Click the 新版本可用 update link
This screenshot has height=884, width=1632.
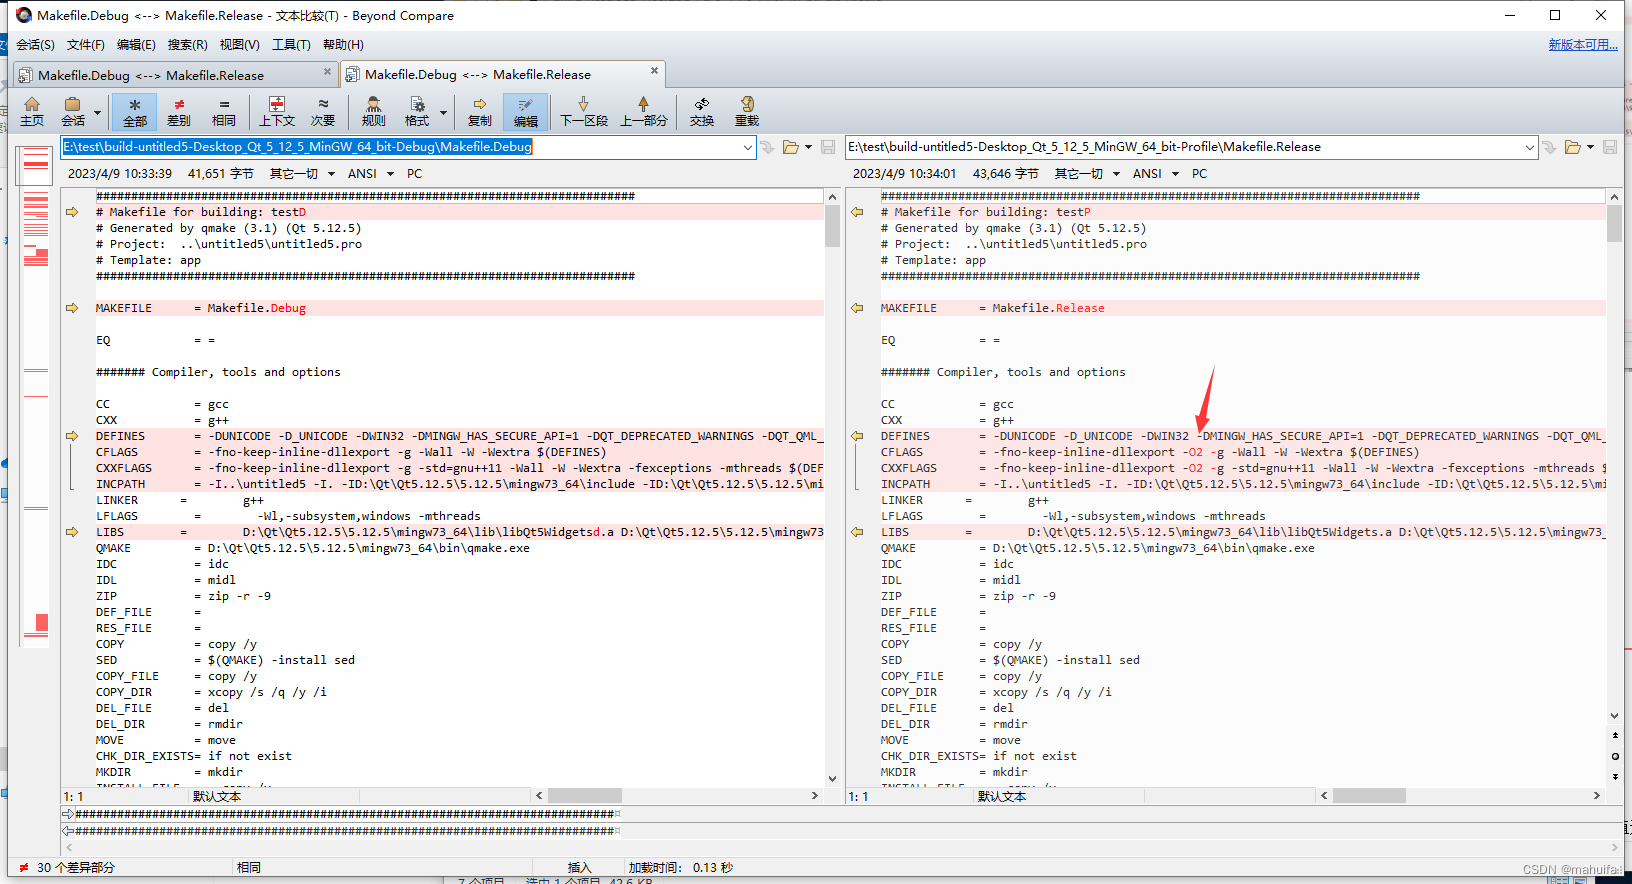click(x=1583, y=45)
